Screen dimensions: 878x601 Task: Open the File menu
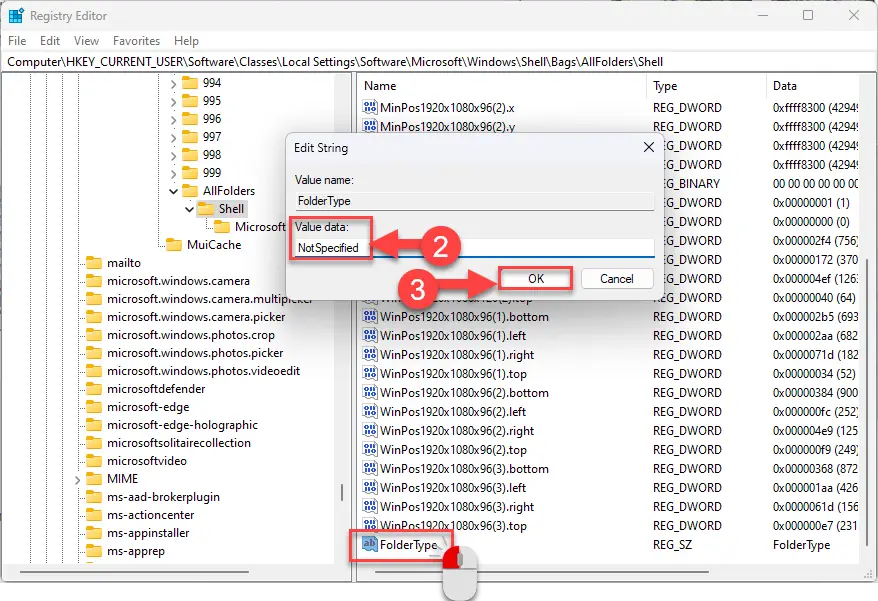(x=17, y=41)
